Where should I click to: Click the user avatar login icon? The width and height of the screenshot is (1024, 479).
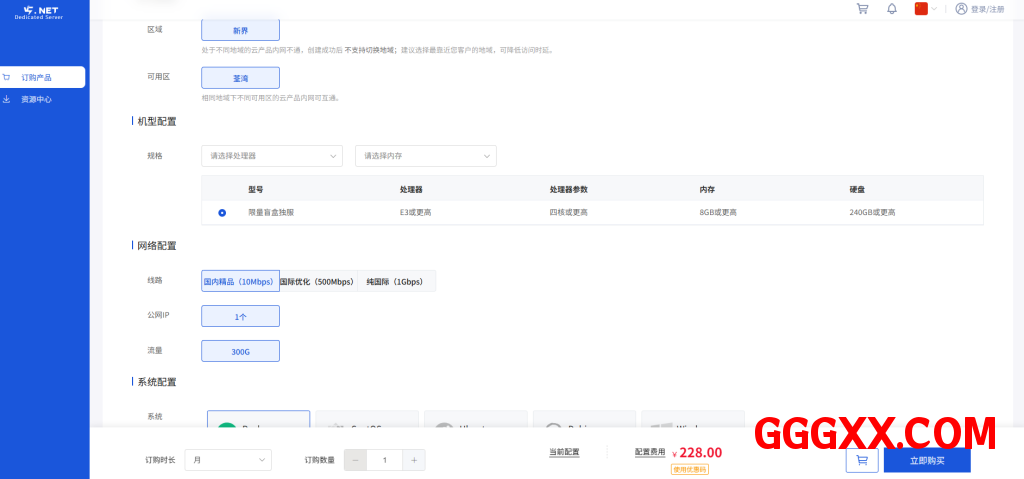coord(961,9)
